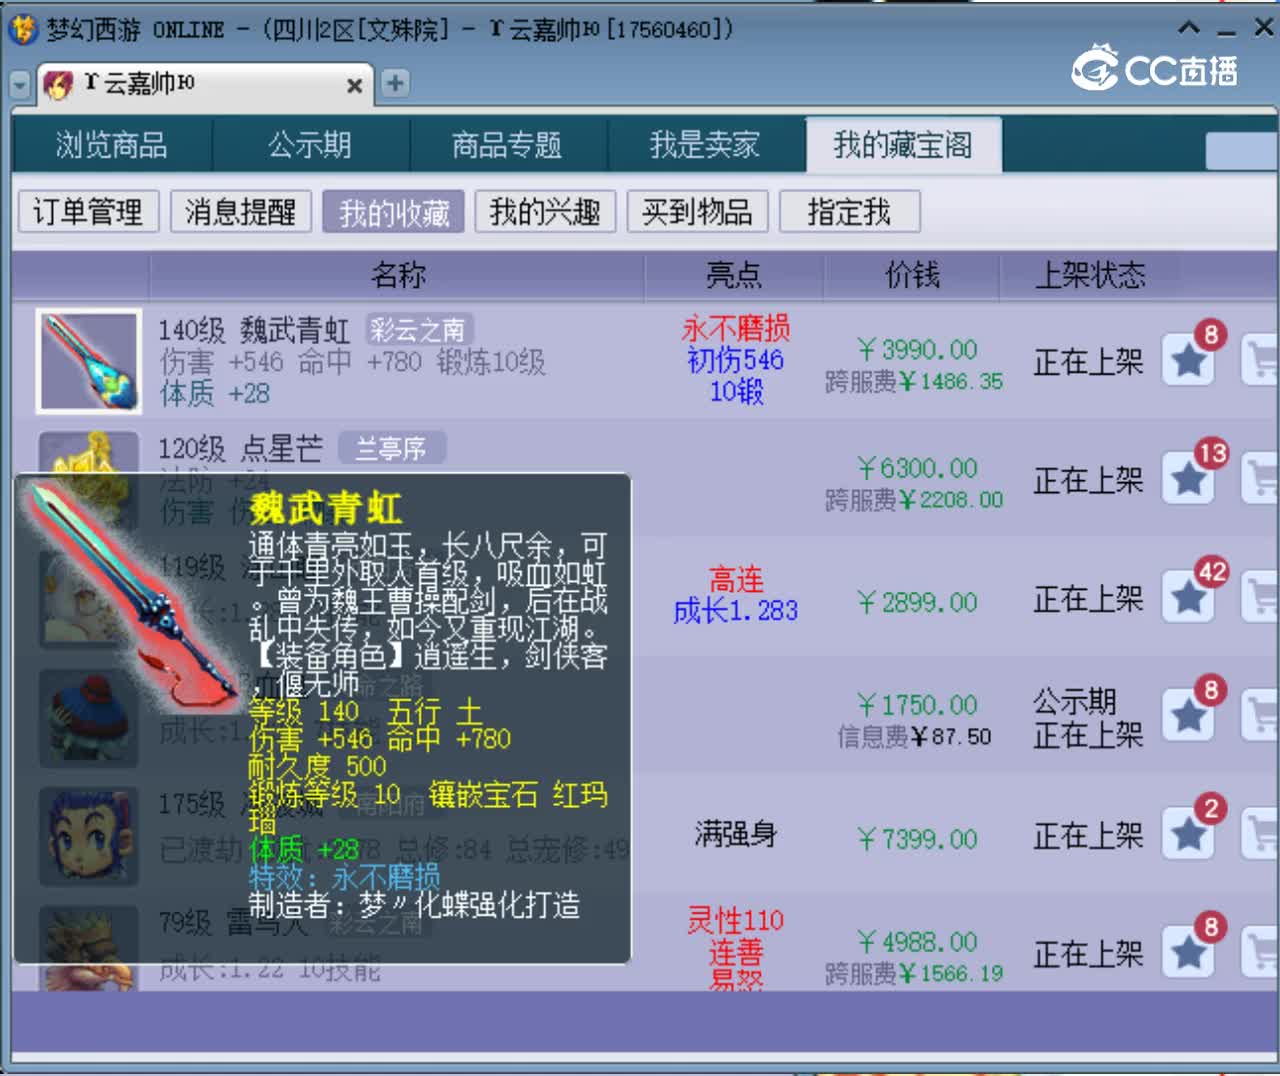Viewport: 1280px width, 1076px height.
Task: Click favorite star on 魏武青虹 row
Action: (1188, 361)
